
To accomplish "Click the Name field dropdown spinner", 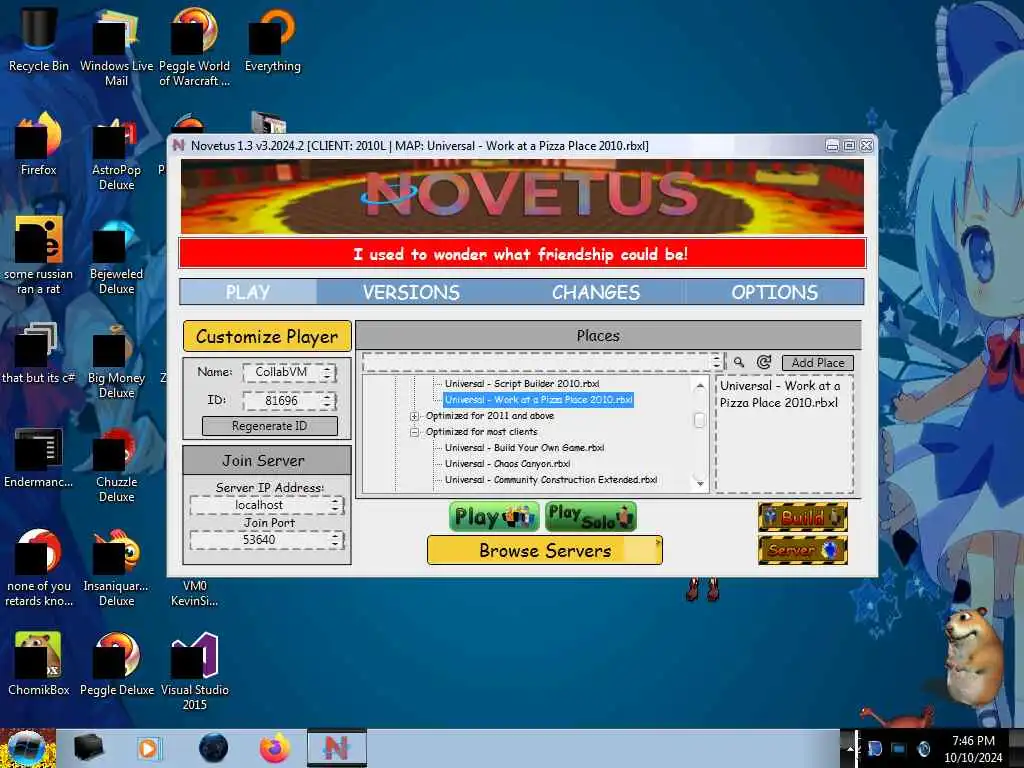I will point(328,373).
